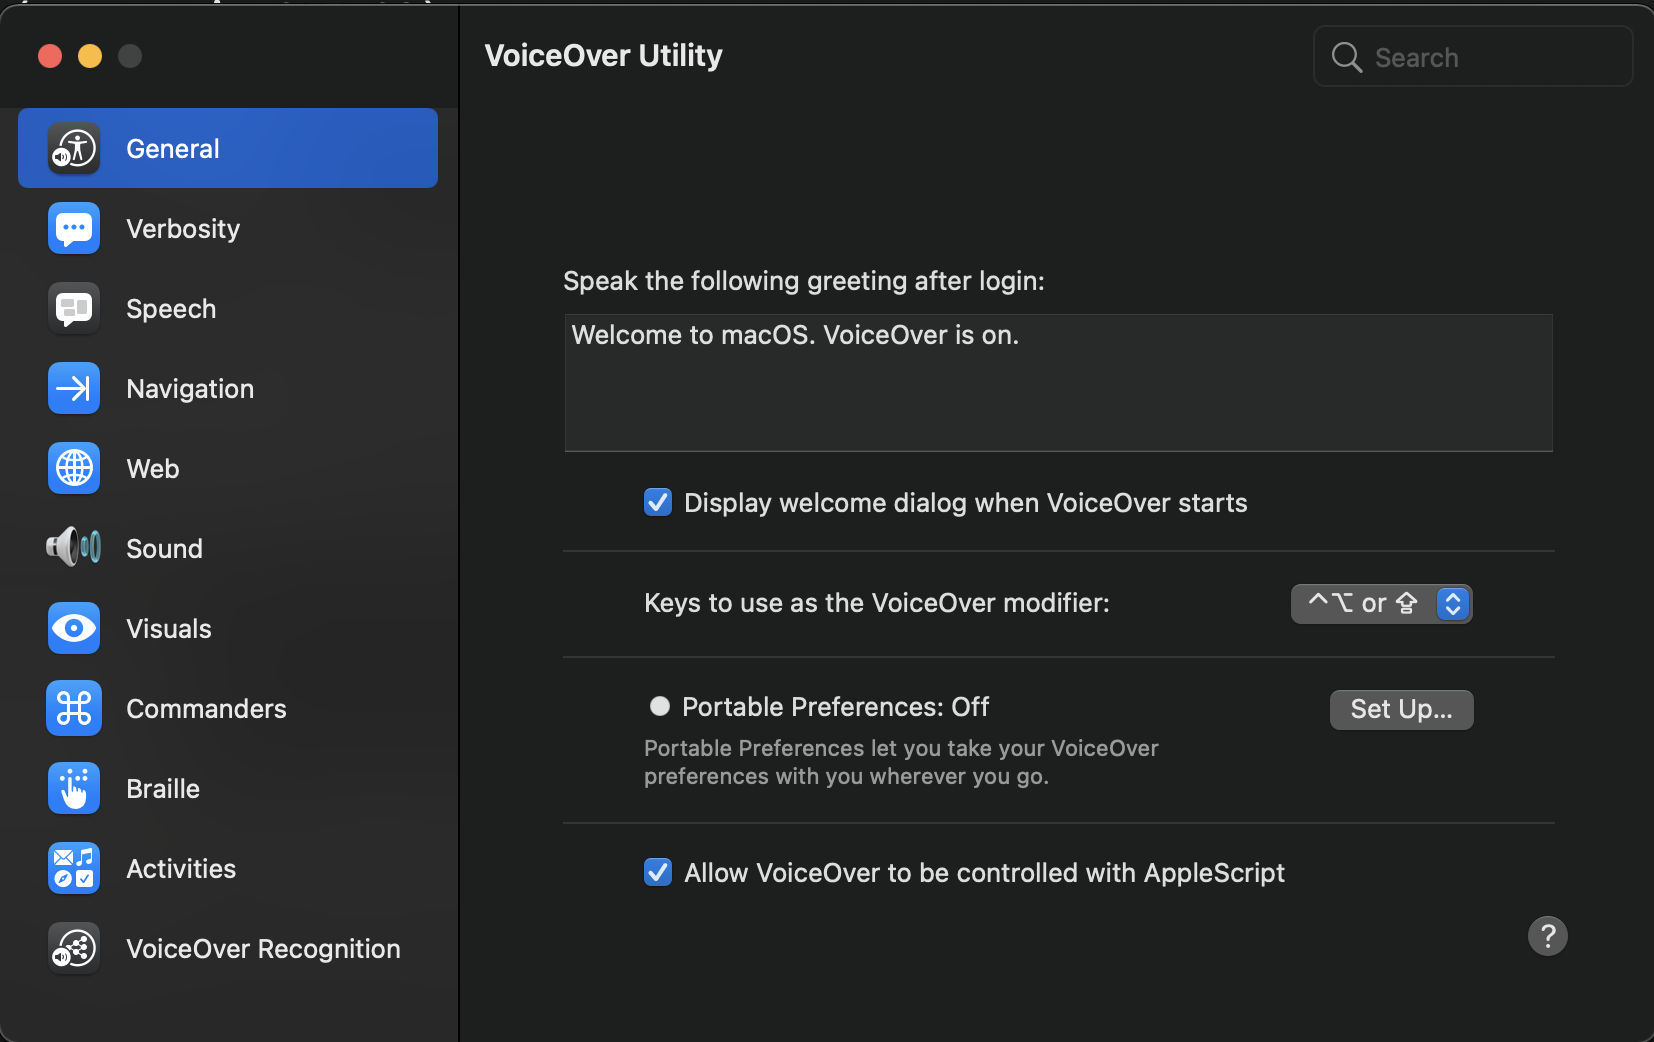Click the Sound speaker icon
Screen dimensions: 1654x1042
74,548
